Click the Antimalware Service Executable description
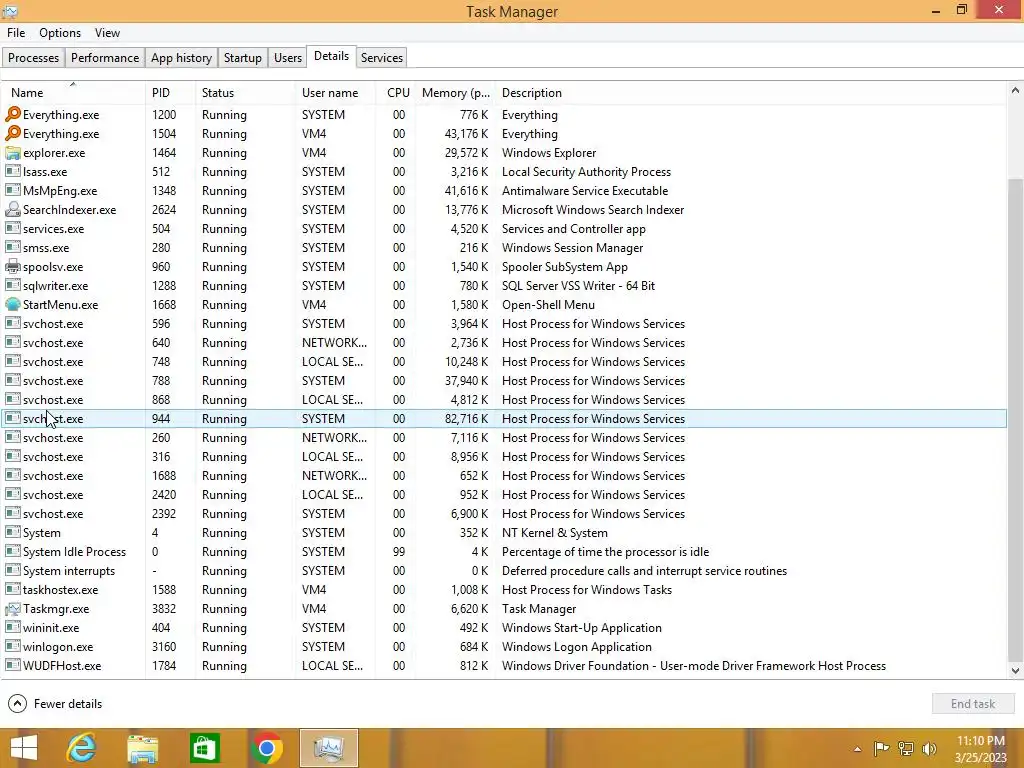Image resolution: width=1024 pixels, height=768 pixels. click(585, 191)
